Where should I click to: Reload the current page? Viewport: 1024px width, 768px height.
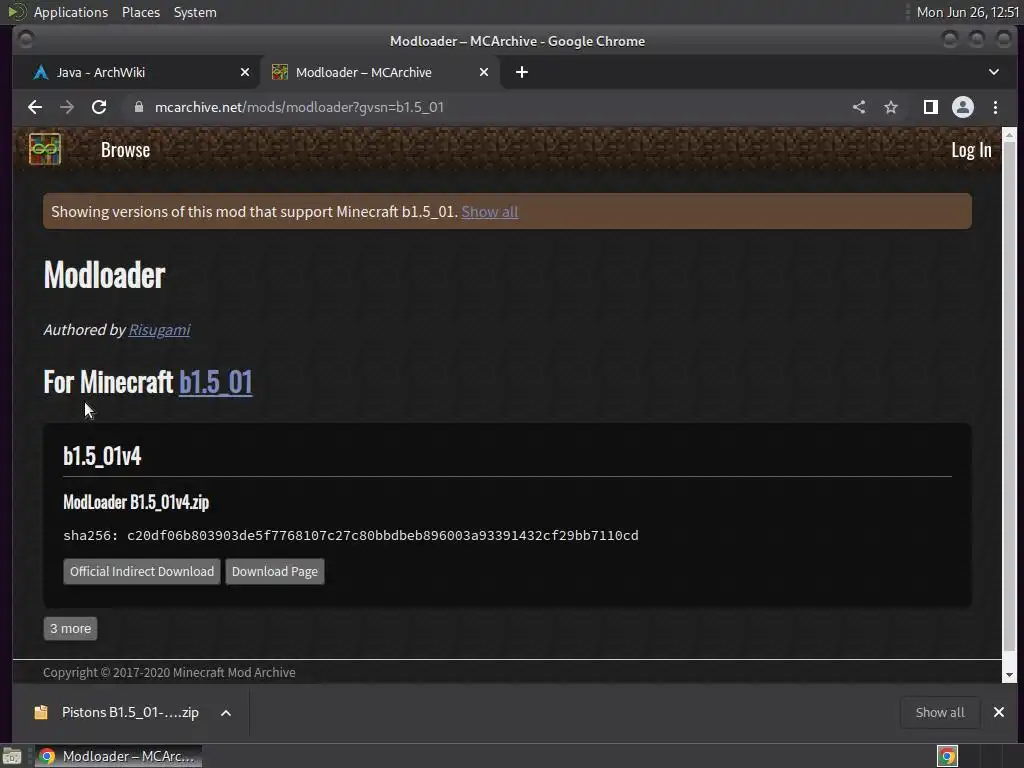point(99,107)
